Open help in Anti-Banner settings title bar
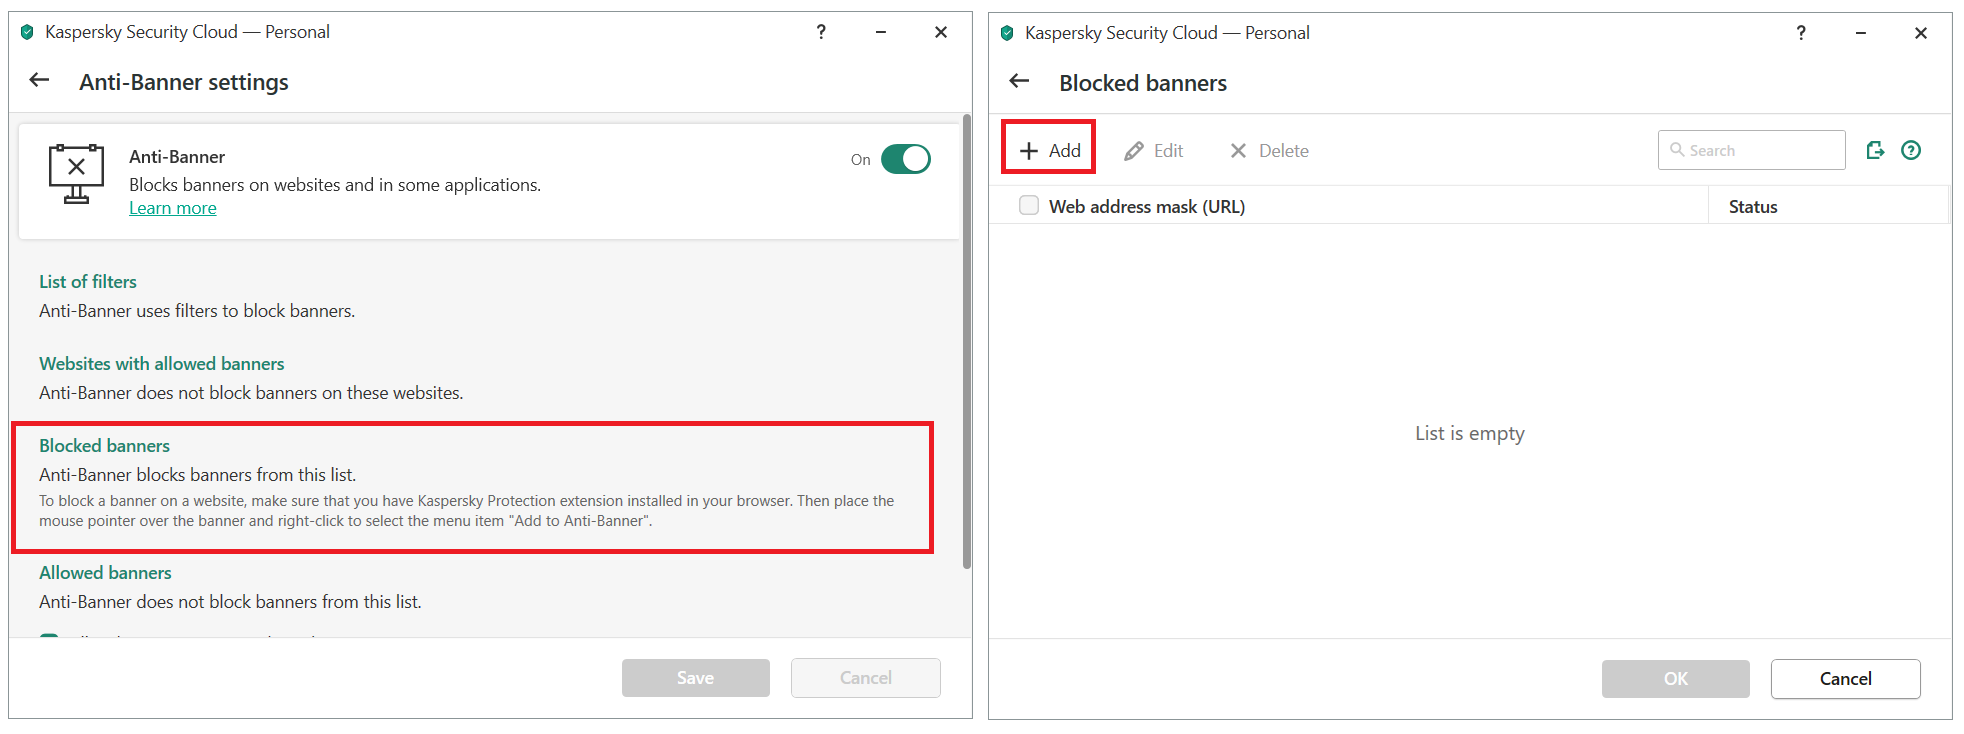 (x=821, y=32)
